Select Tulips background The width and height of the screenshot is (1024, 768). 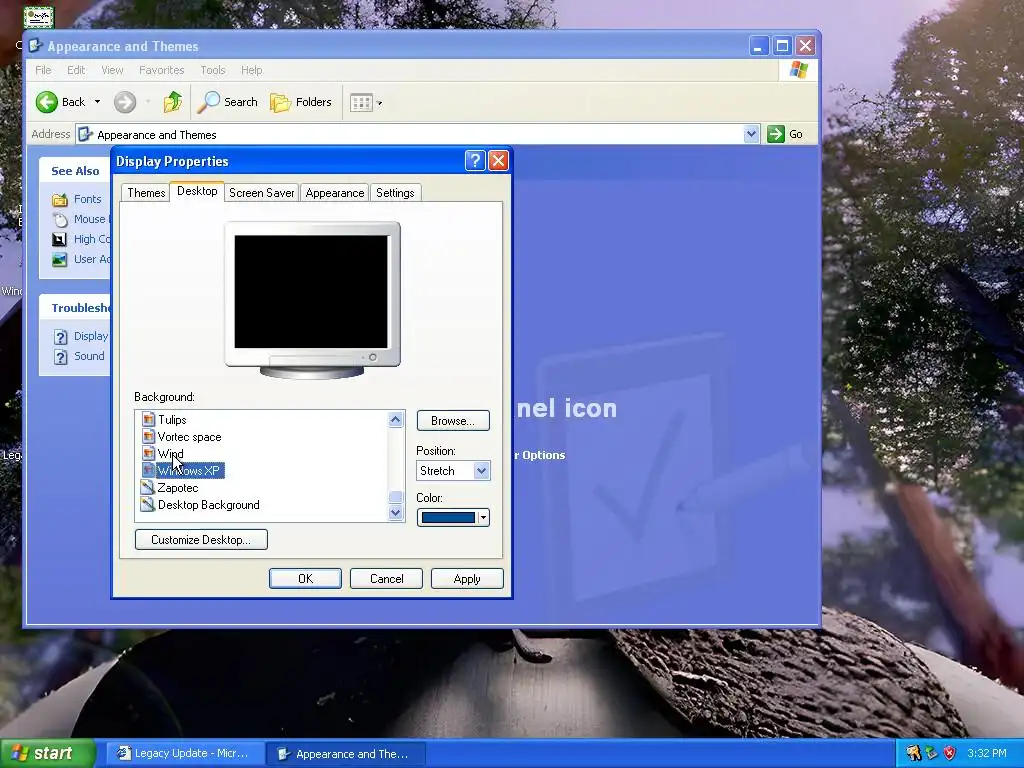[172, 420]
